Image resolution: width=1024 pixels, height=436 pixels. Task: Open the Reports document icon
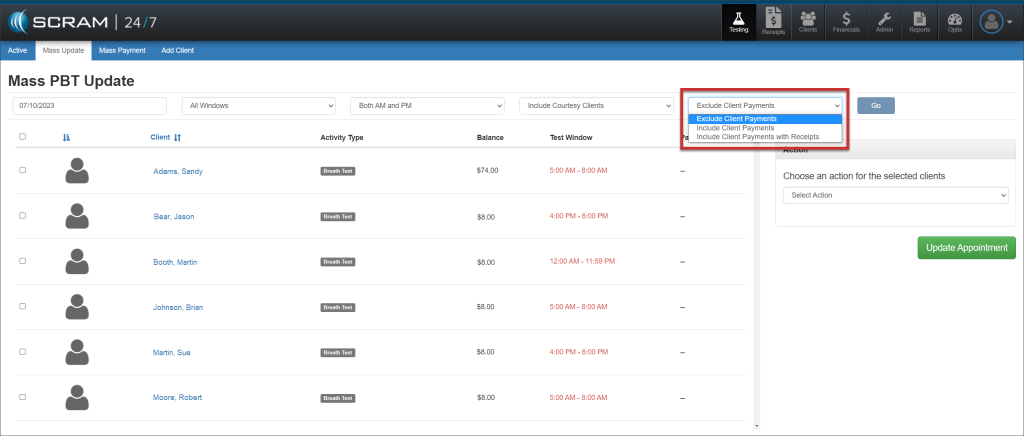coord(919,20)
